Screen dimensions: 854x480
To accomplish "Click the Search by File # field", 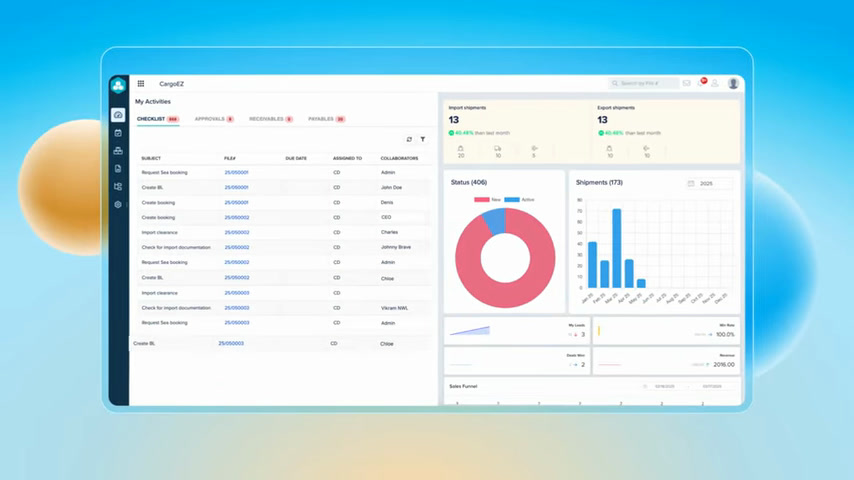I will pyautogui.click(x=643, y=83).
